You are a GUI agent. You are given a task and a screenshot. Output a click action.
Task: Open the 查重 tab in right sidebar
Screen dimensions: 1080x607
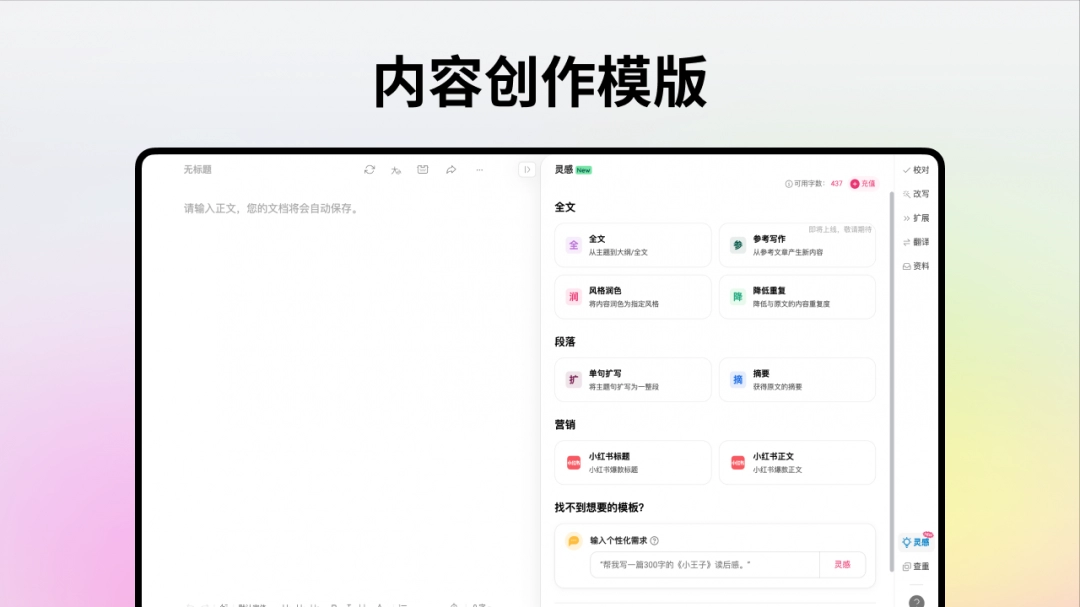click(x=916, y=566)
